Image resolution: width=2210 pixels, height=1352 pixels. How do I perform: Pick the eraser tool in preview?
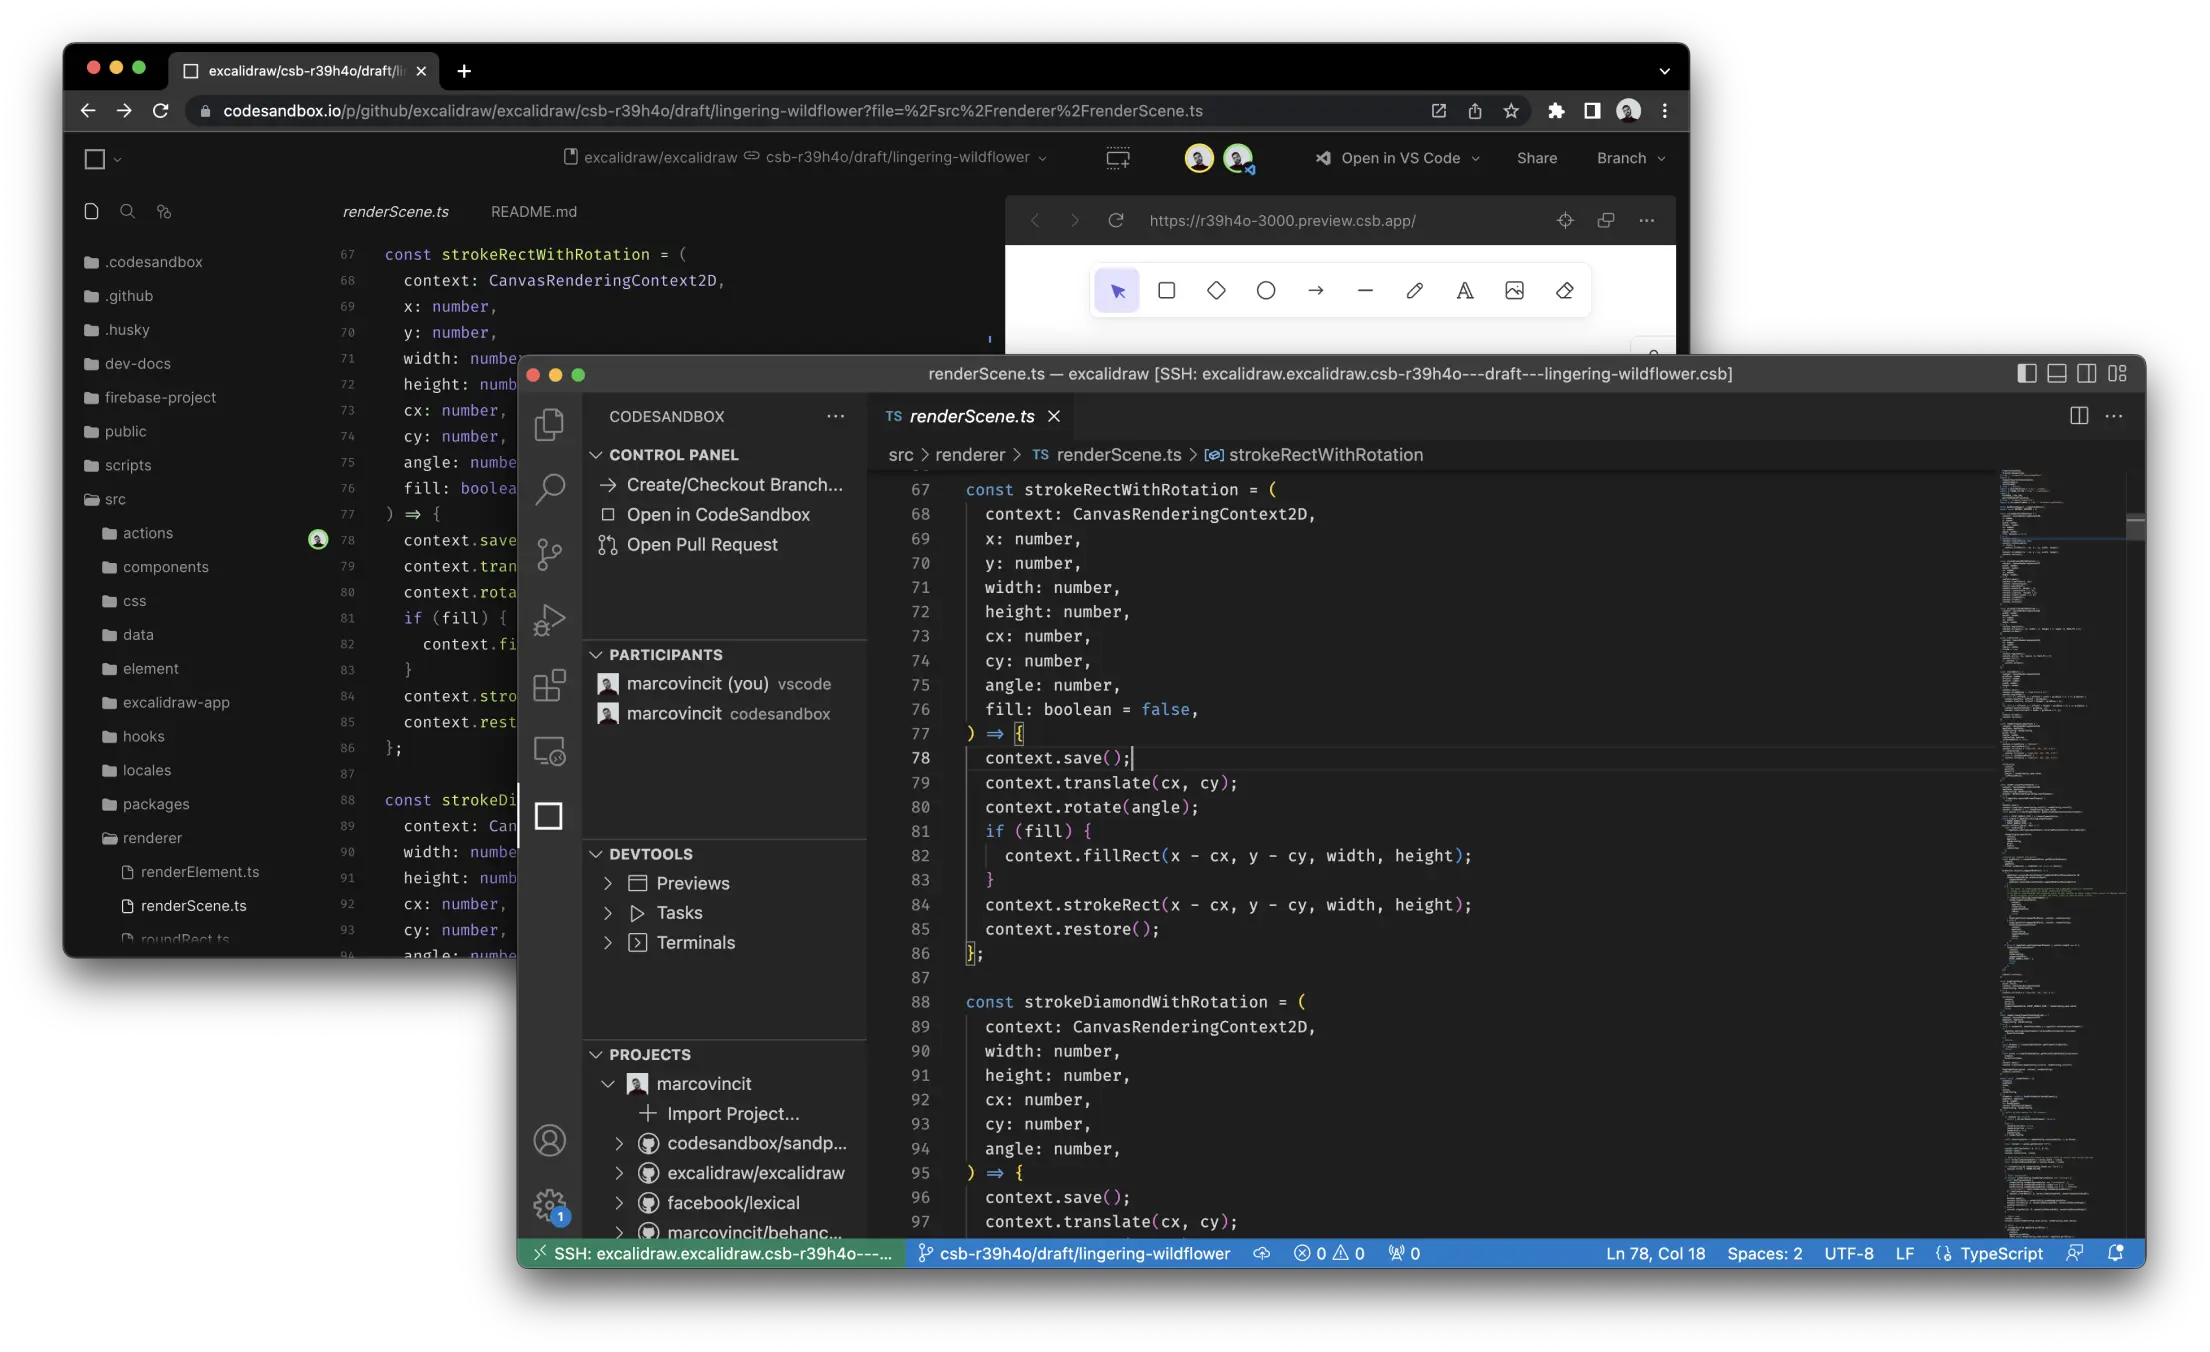[1564, 291]
